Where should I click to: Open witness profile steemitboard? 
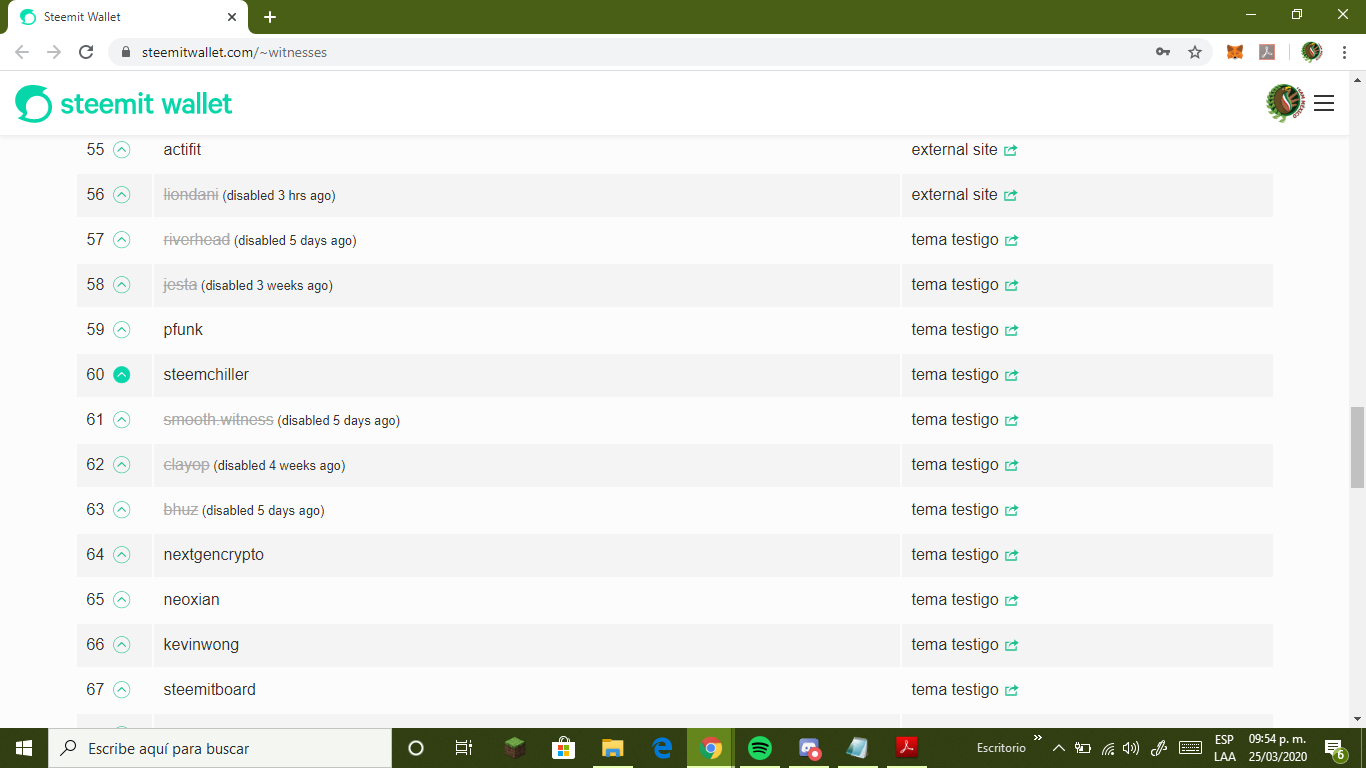(209, 690)
